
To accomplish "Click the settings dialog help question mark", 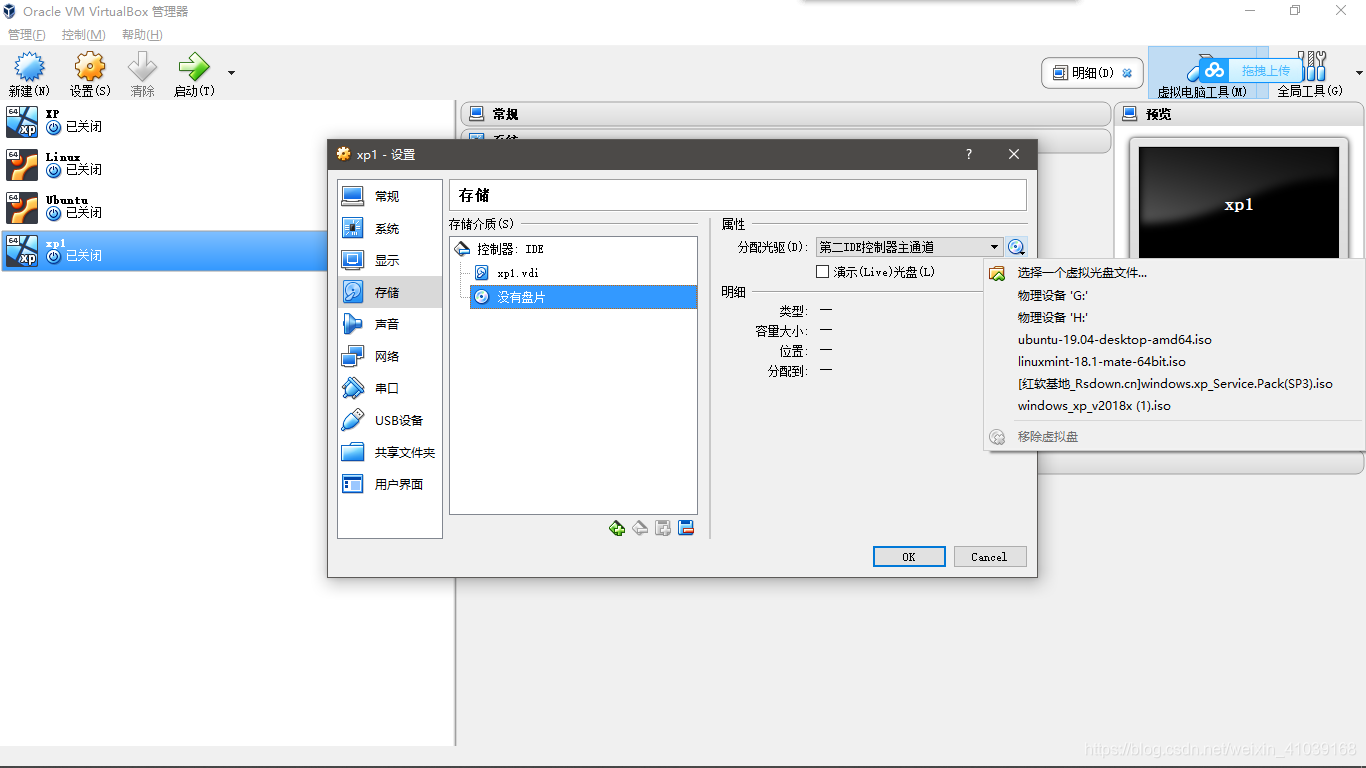I will coord(968,154).
